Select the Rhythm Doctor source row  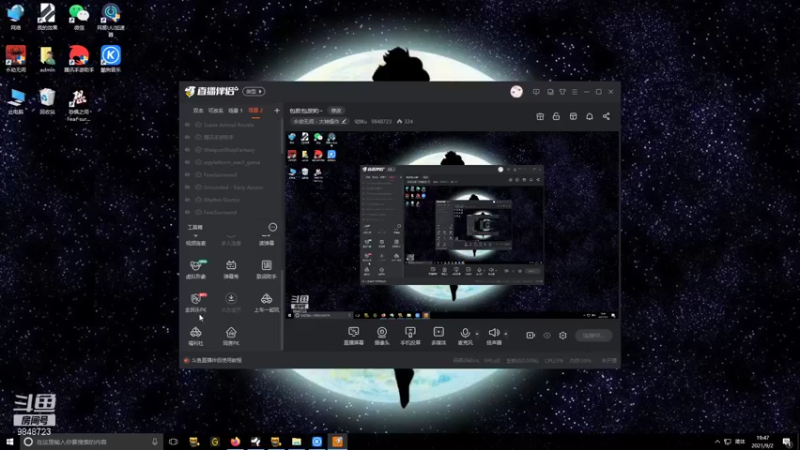231,200
